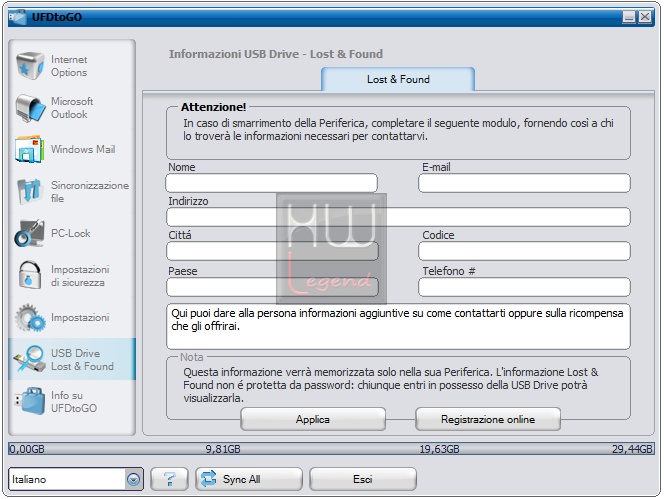Click the question mark help button
The width and height of the screenshot is (664, 499).
(x=169, y=479)
